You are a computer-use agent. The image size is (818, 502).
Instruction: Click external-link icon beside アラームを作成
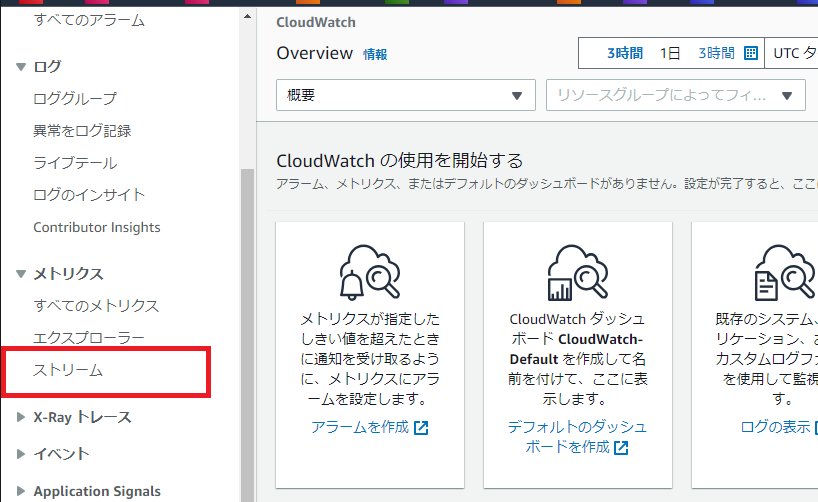pyautogui.click(x=421, y=428)
